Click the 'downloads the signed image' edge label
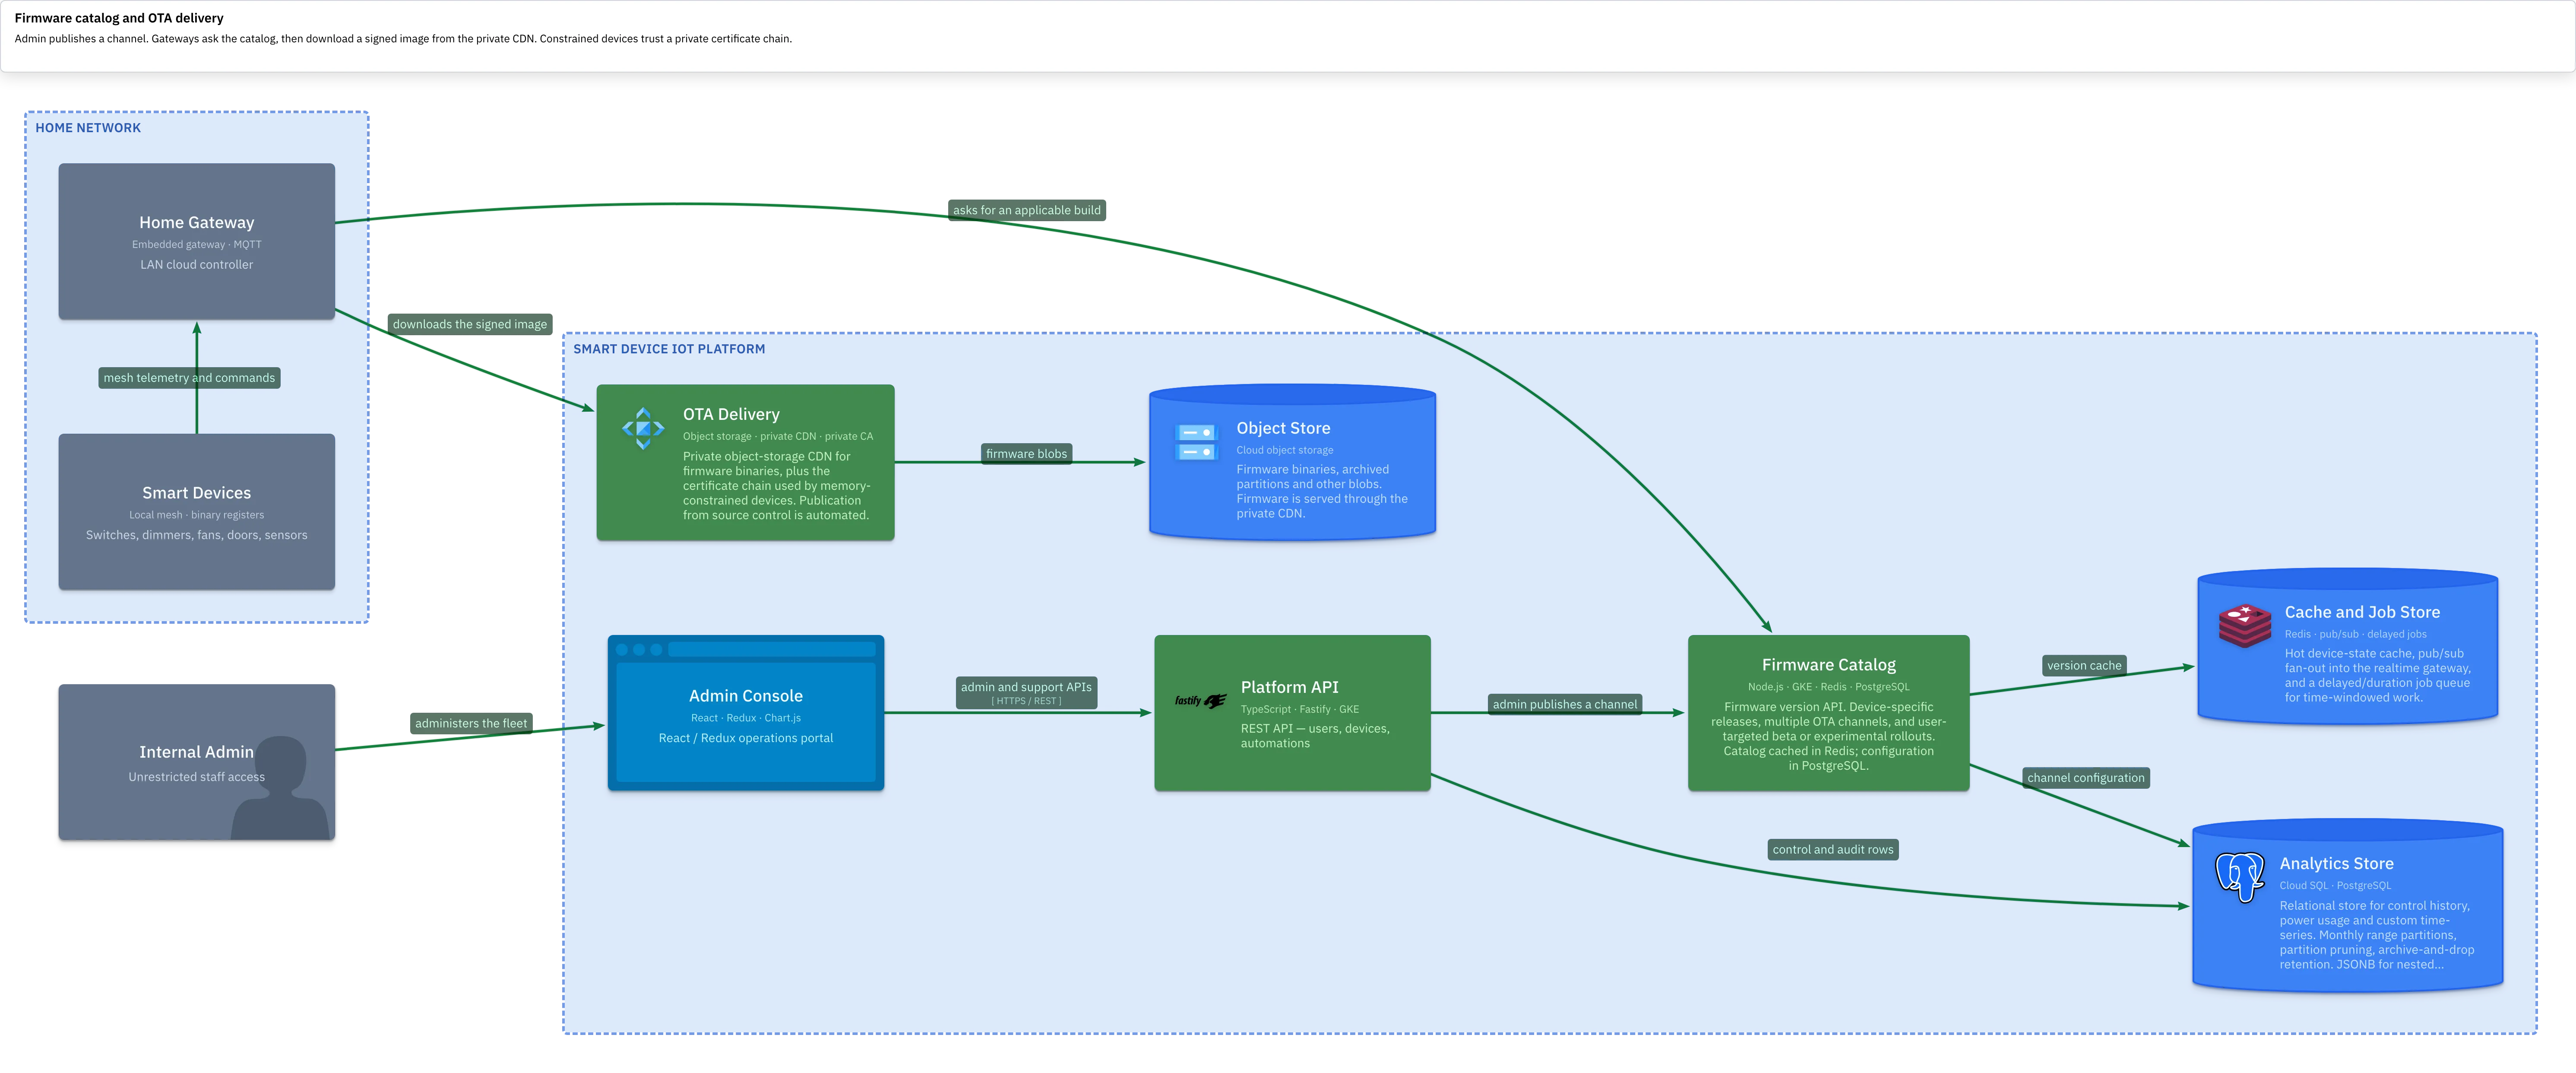Image resolution: width=2576 pixels, height=1073 pixels. pos(470,324)
